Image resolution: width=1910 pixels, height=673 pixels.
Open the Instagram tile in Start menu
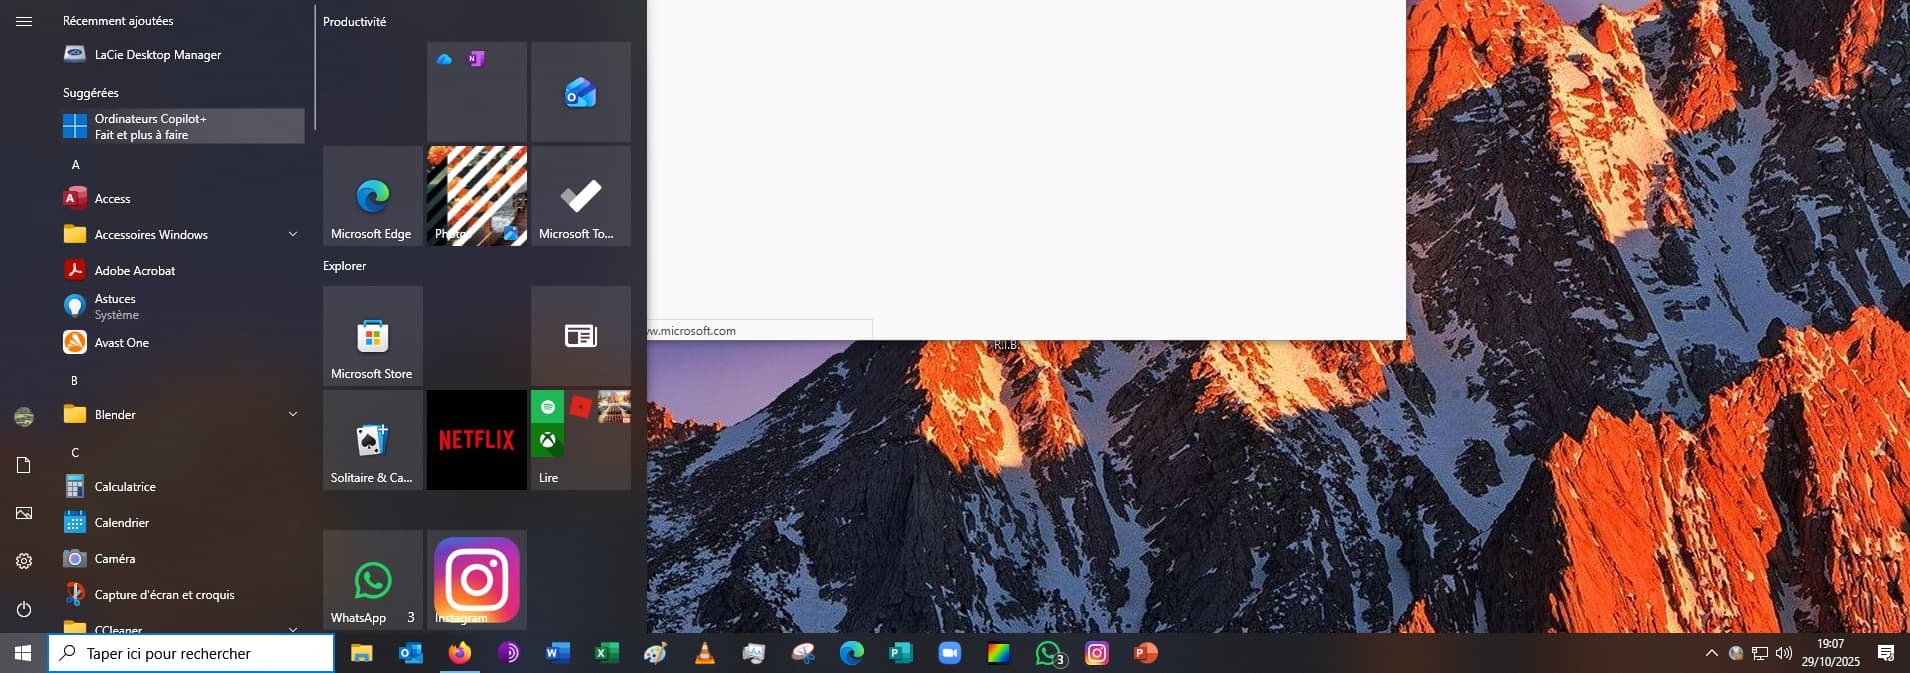(476, 580)
